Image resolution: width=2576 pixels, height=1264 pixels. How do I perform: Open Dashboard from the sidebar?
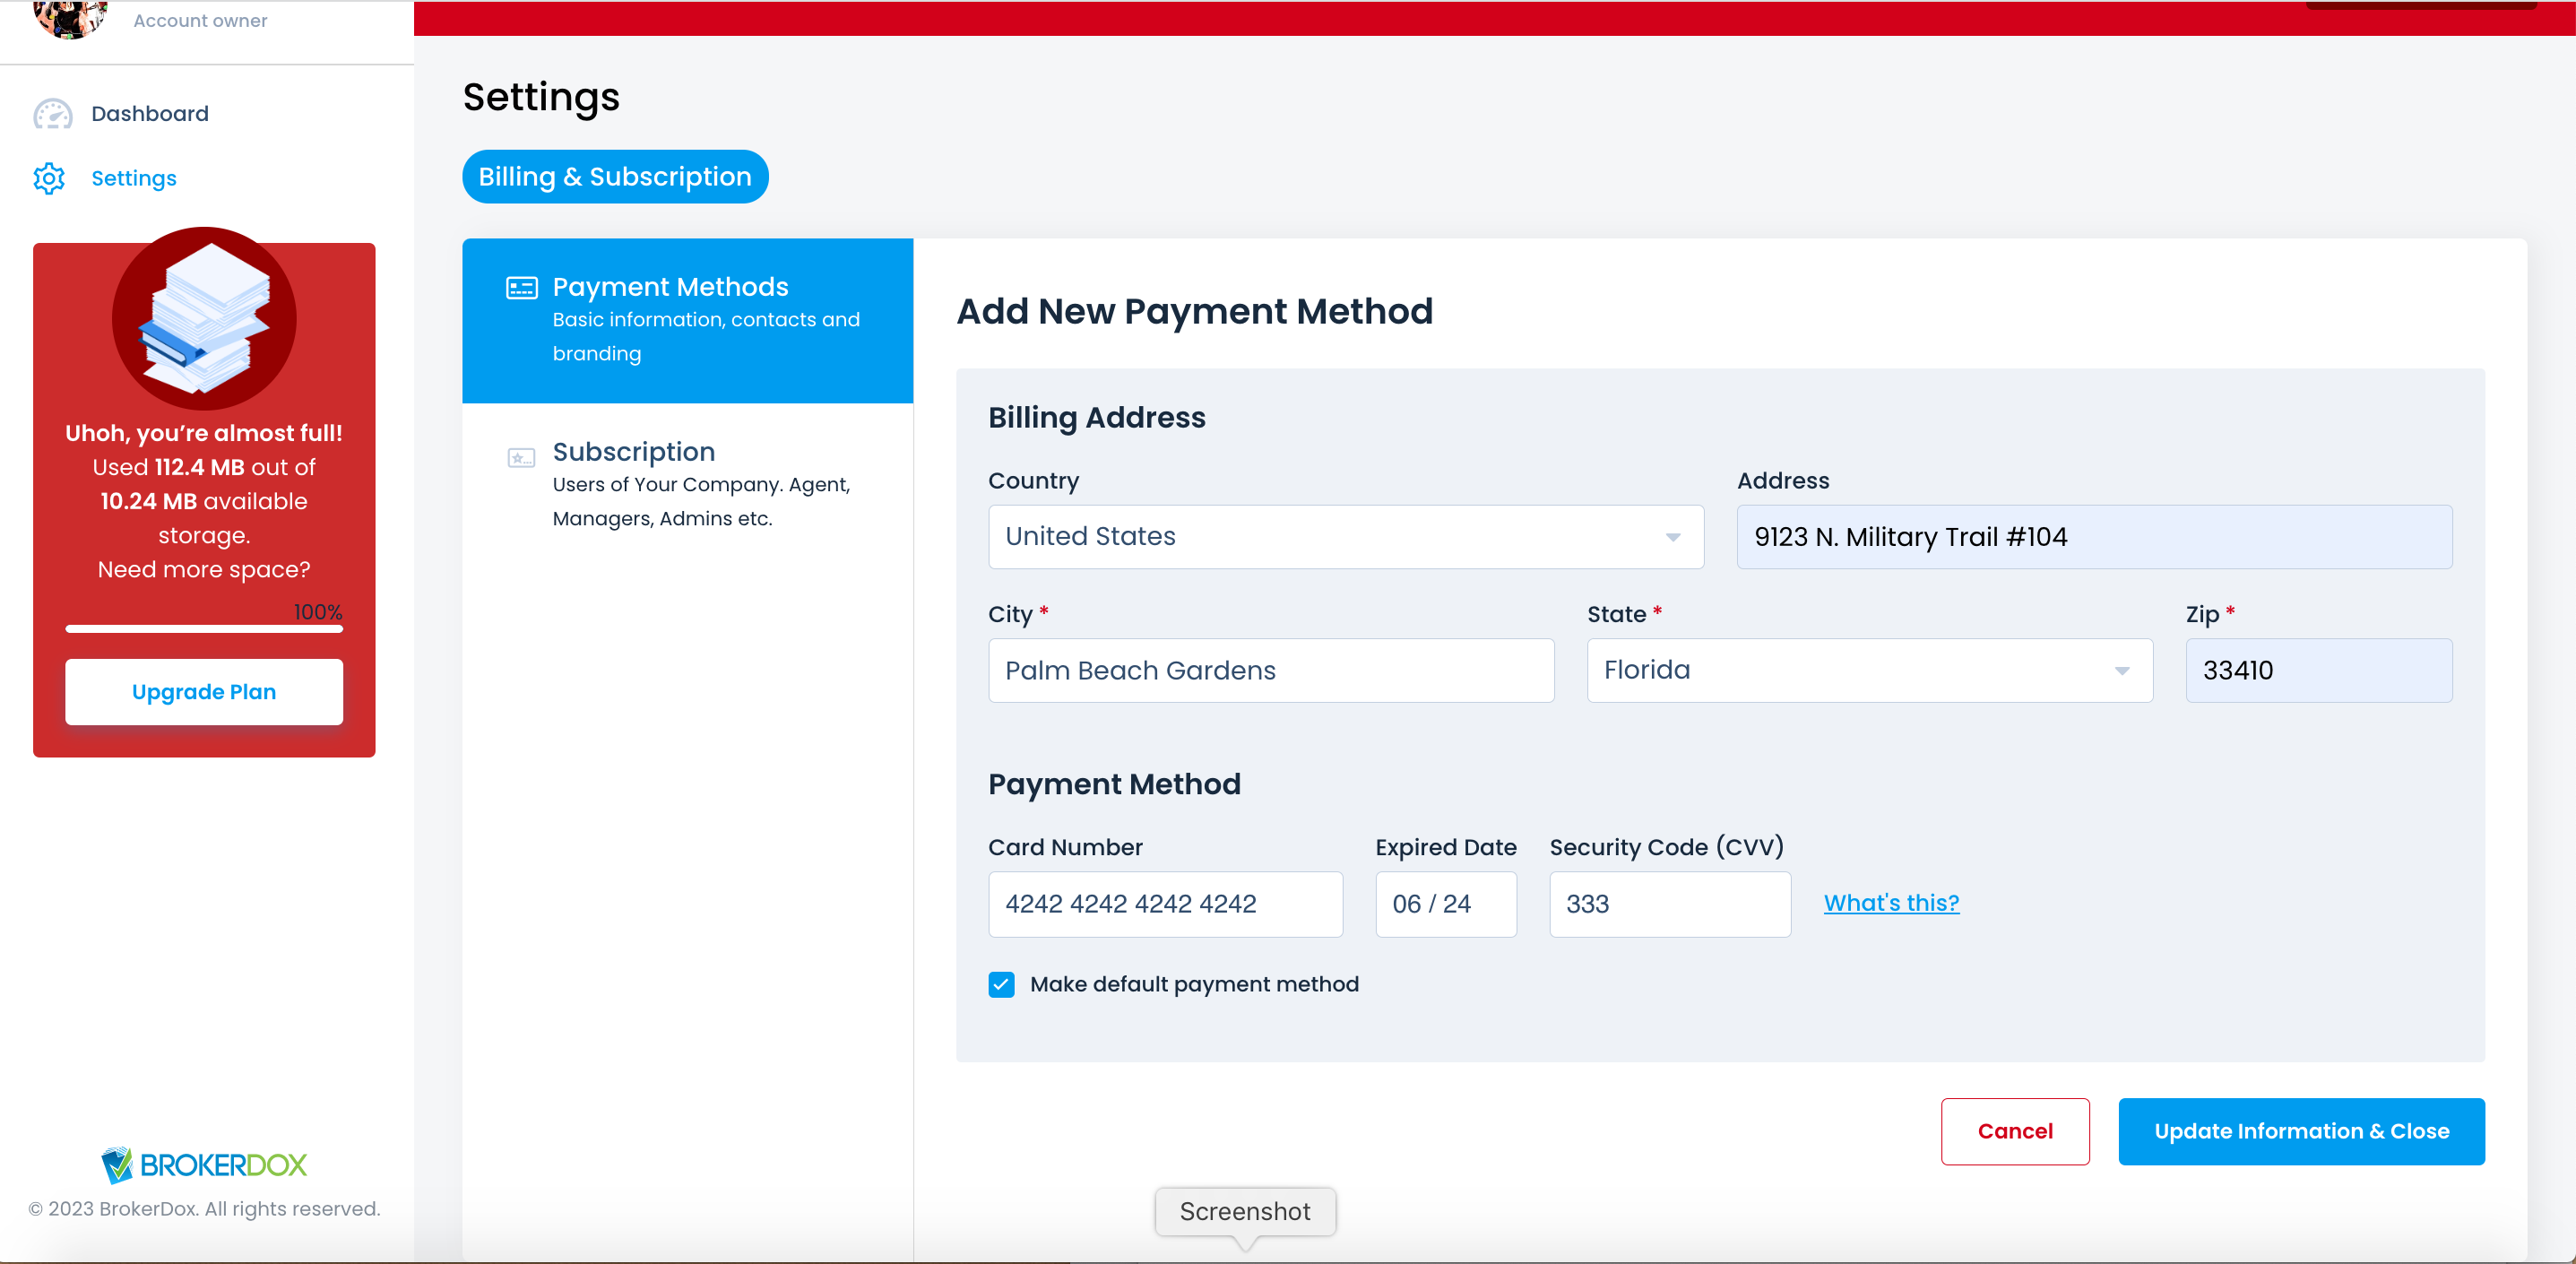[x=150, y=114]
